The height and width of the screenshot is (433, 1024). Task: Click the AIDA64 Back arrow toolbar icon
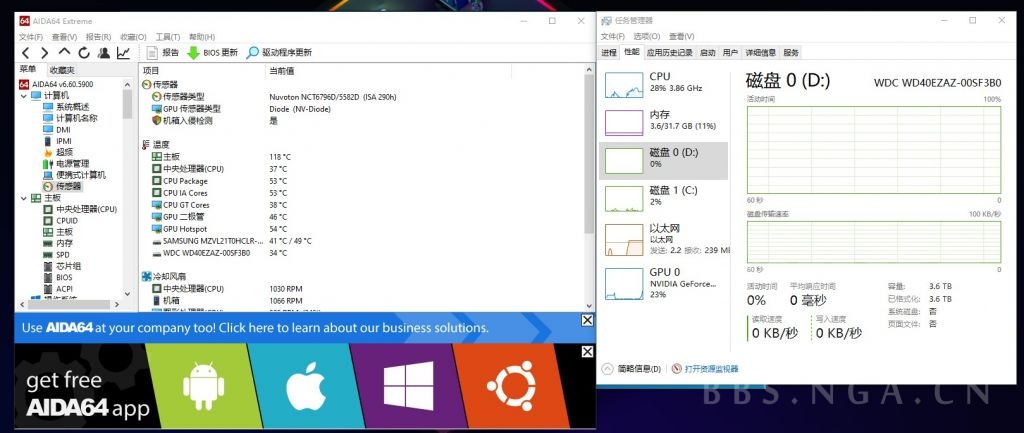click(25, 53)
